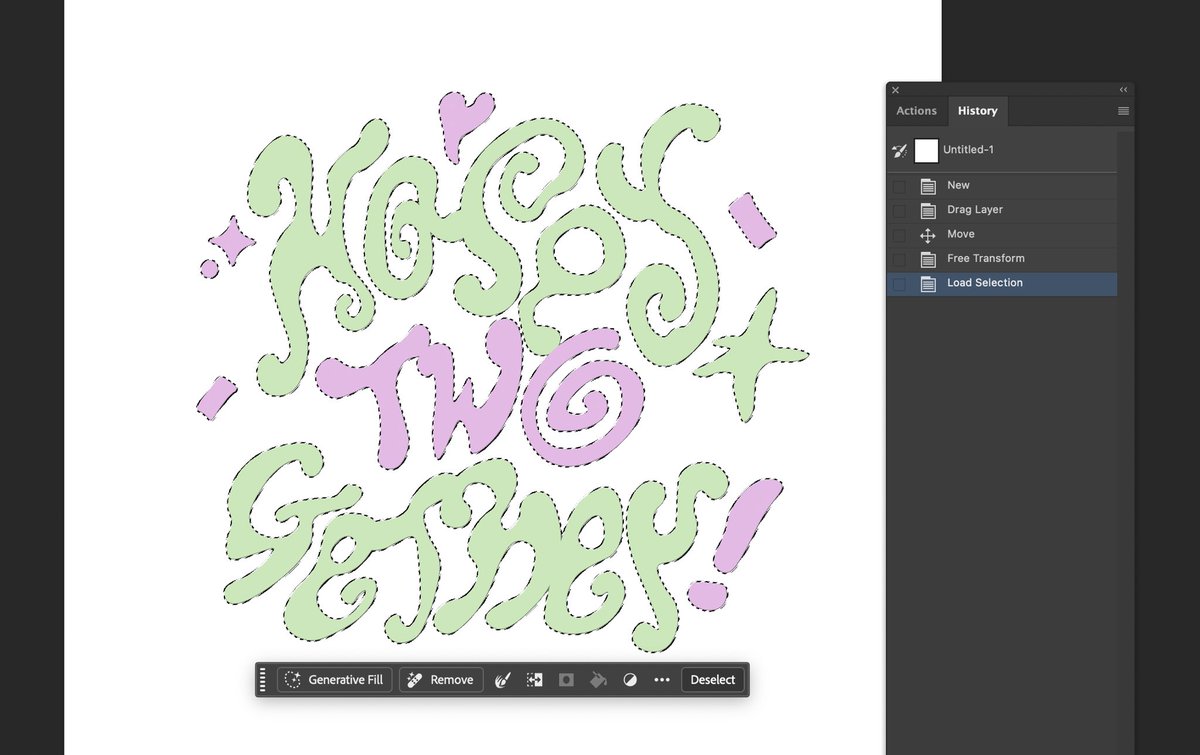The image size is (1200, 755).
Task: Click the document icon beside Drag Layer
Action: tap(927, 210)
